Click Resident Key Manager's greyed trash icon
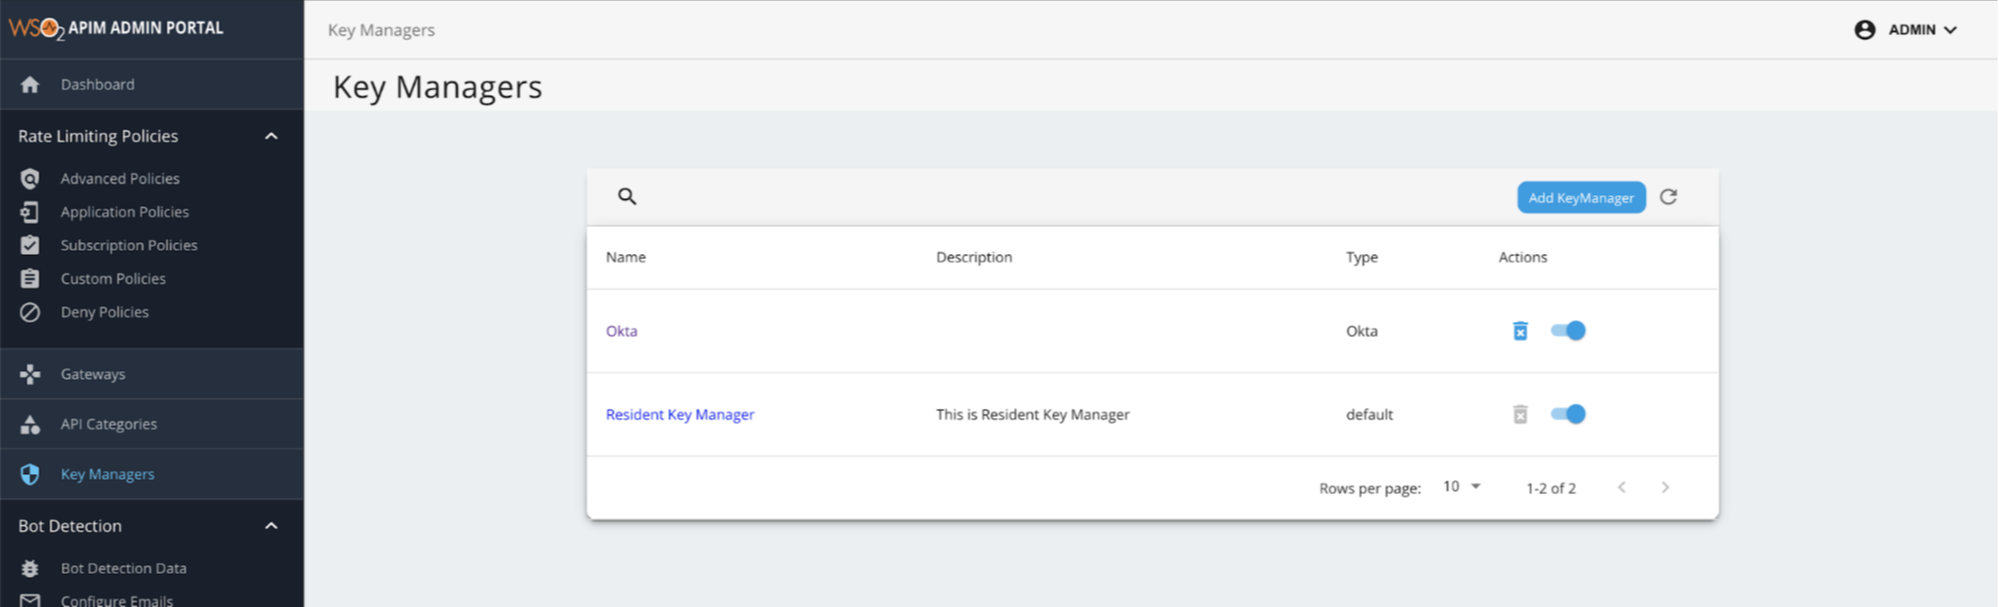 [x=1520, y=414]
